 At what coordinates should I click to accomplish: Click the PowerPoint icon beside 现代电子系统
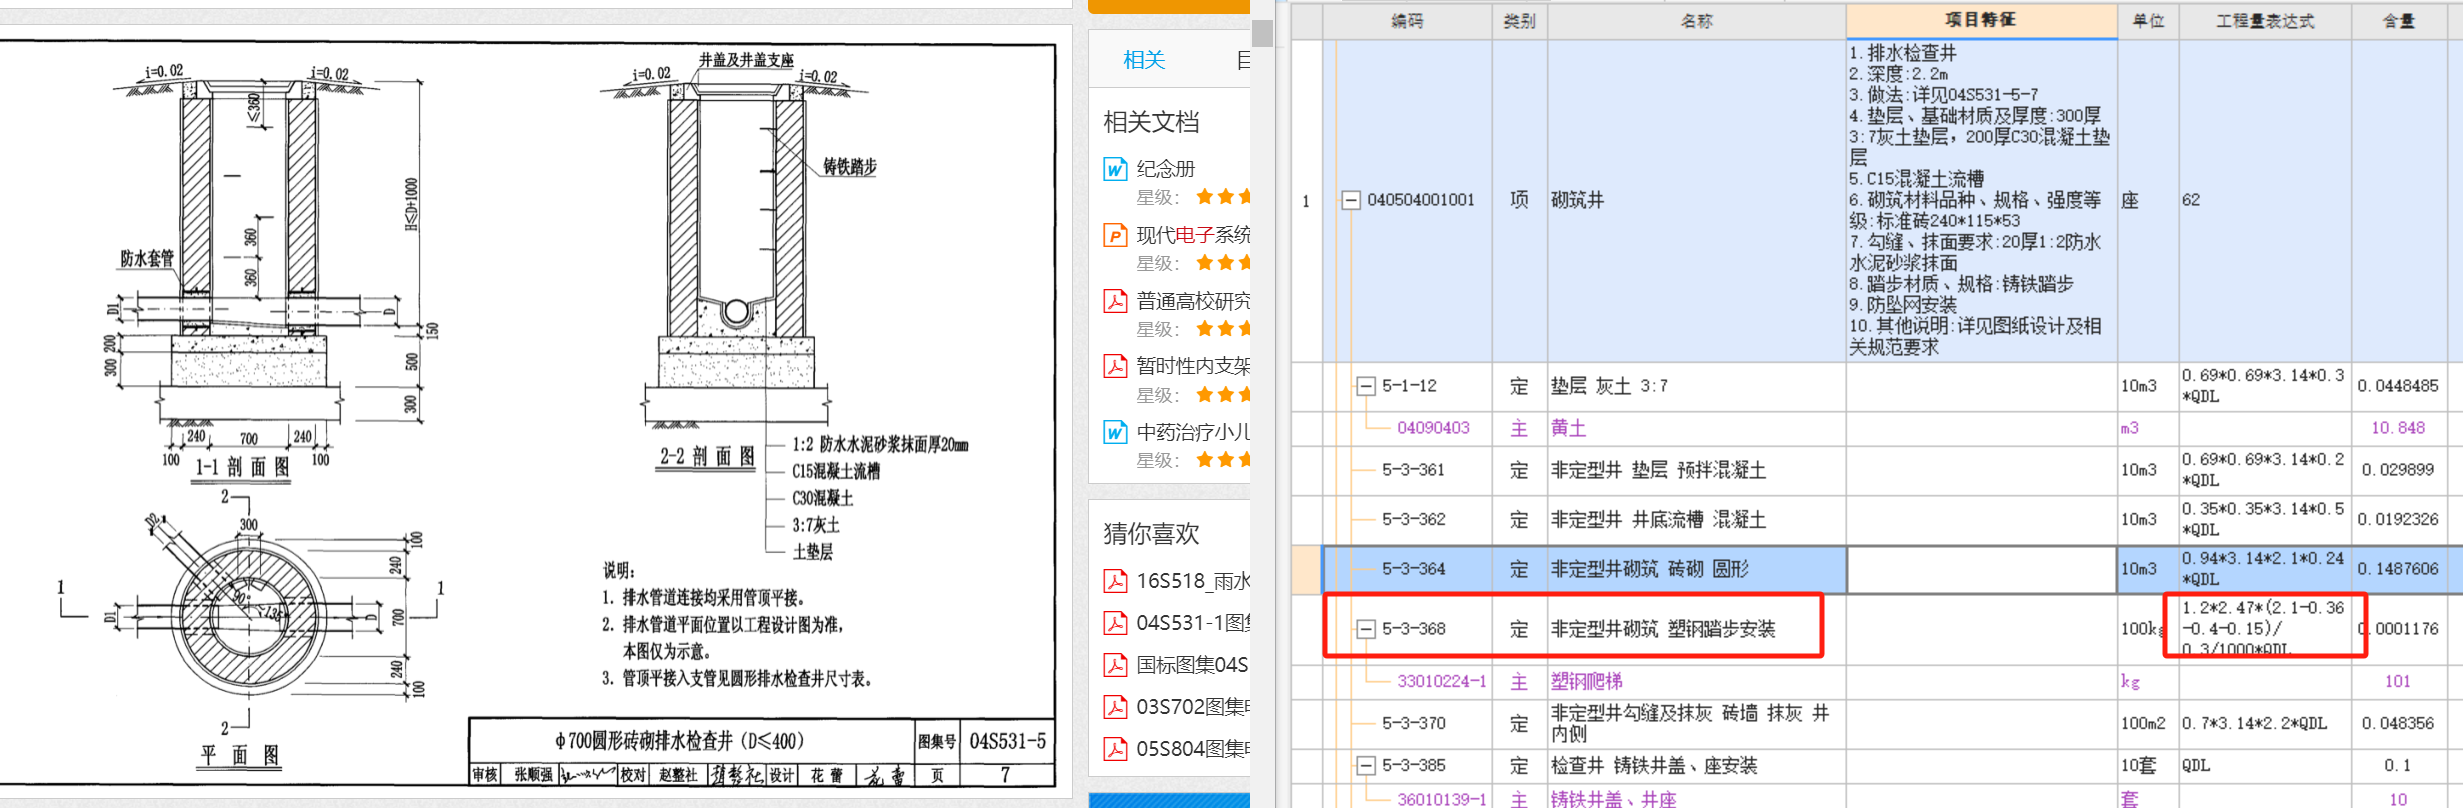pyautogui.click(x=1115, y=235)
